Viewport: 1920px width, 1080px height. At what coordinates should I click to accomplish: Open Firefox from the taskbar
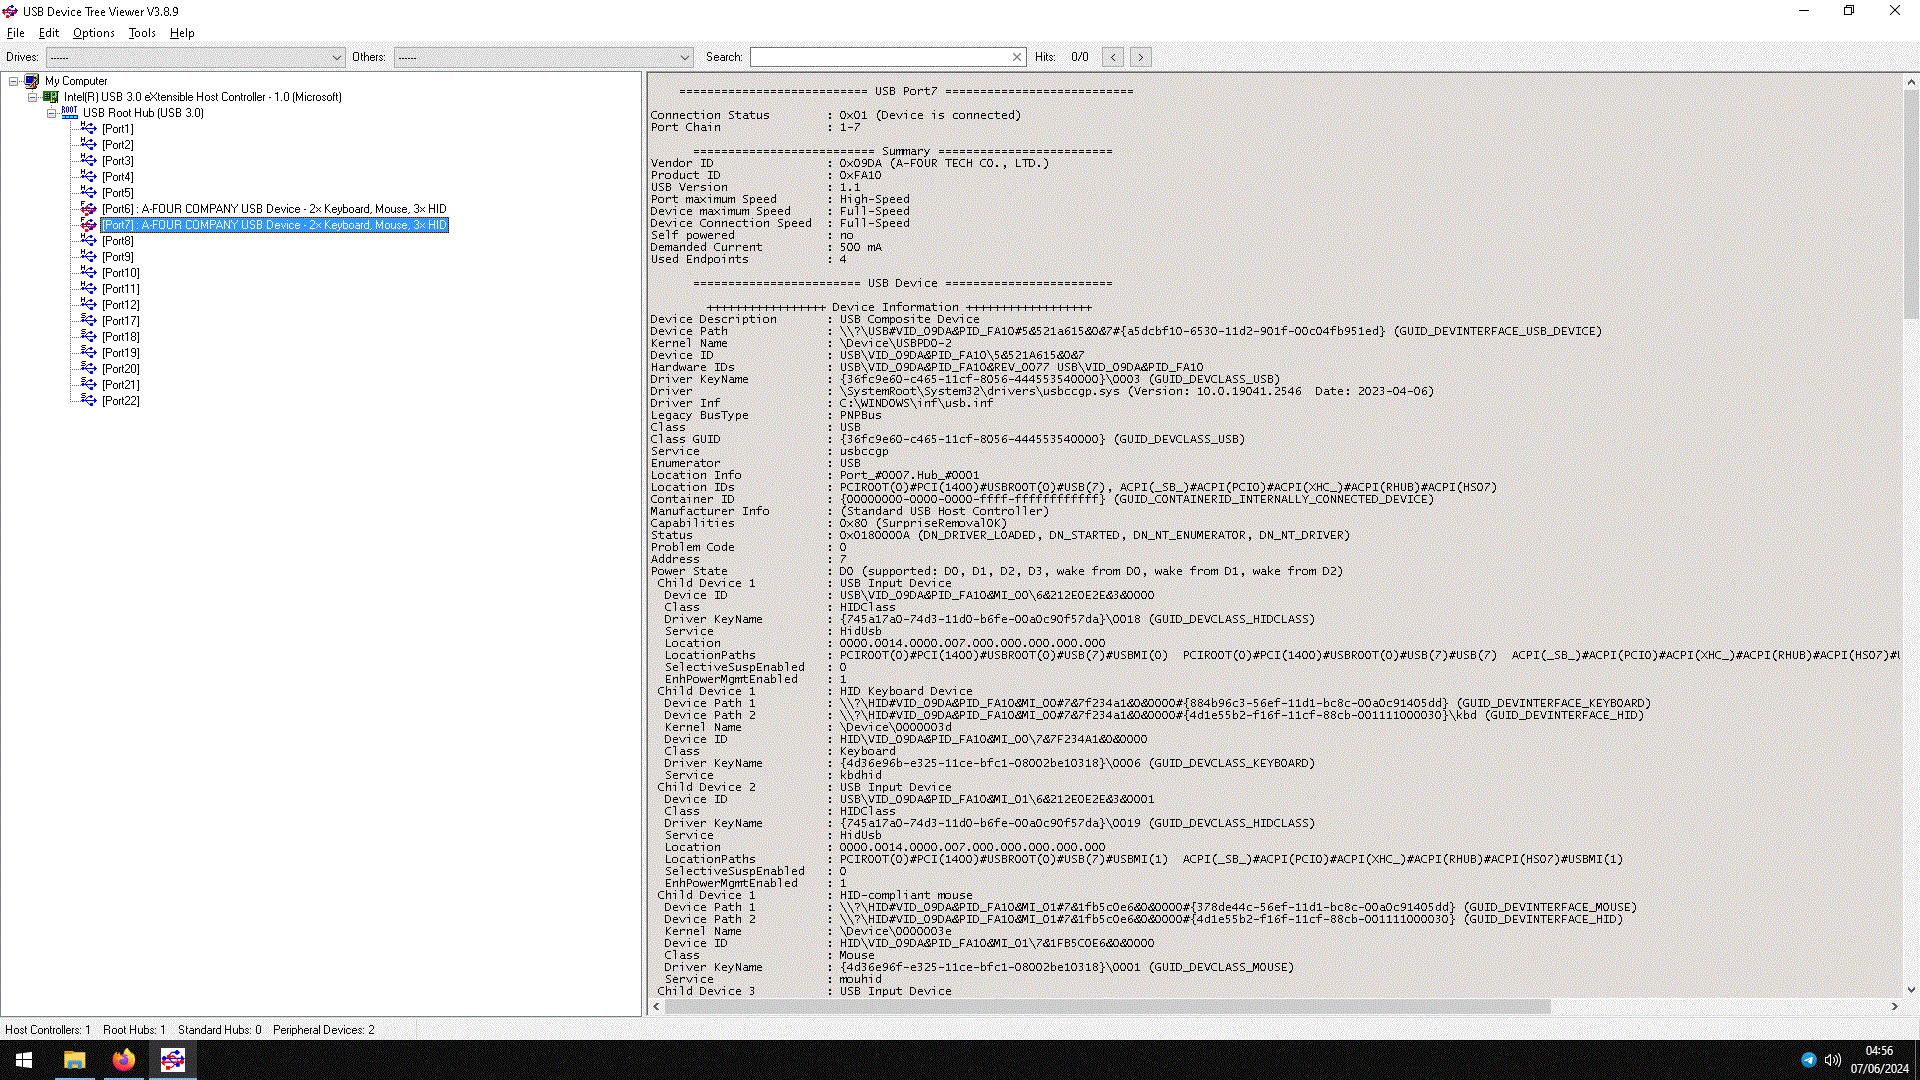click(x=123, y=1060)
